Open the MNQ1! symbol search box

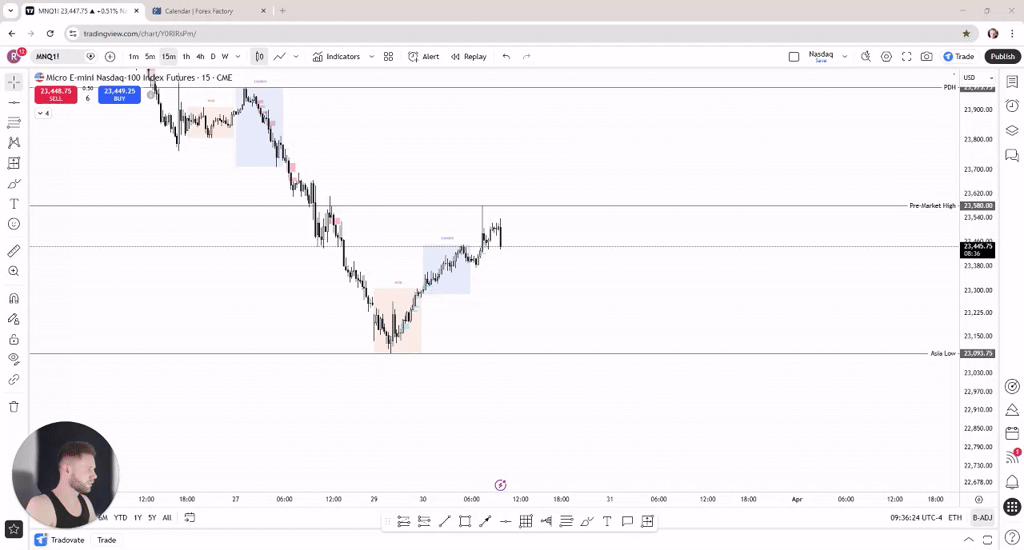[x=57, y=57]
